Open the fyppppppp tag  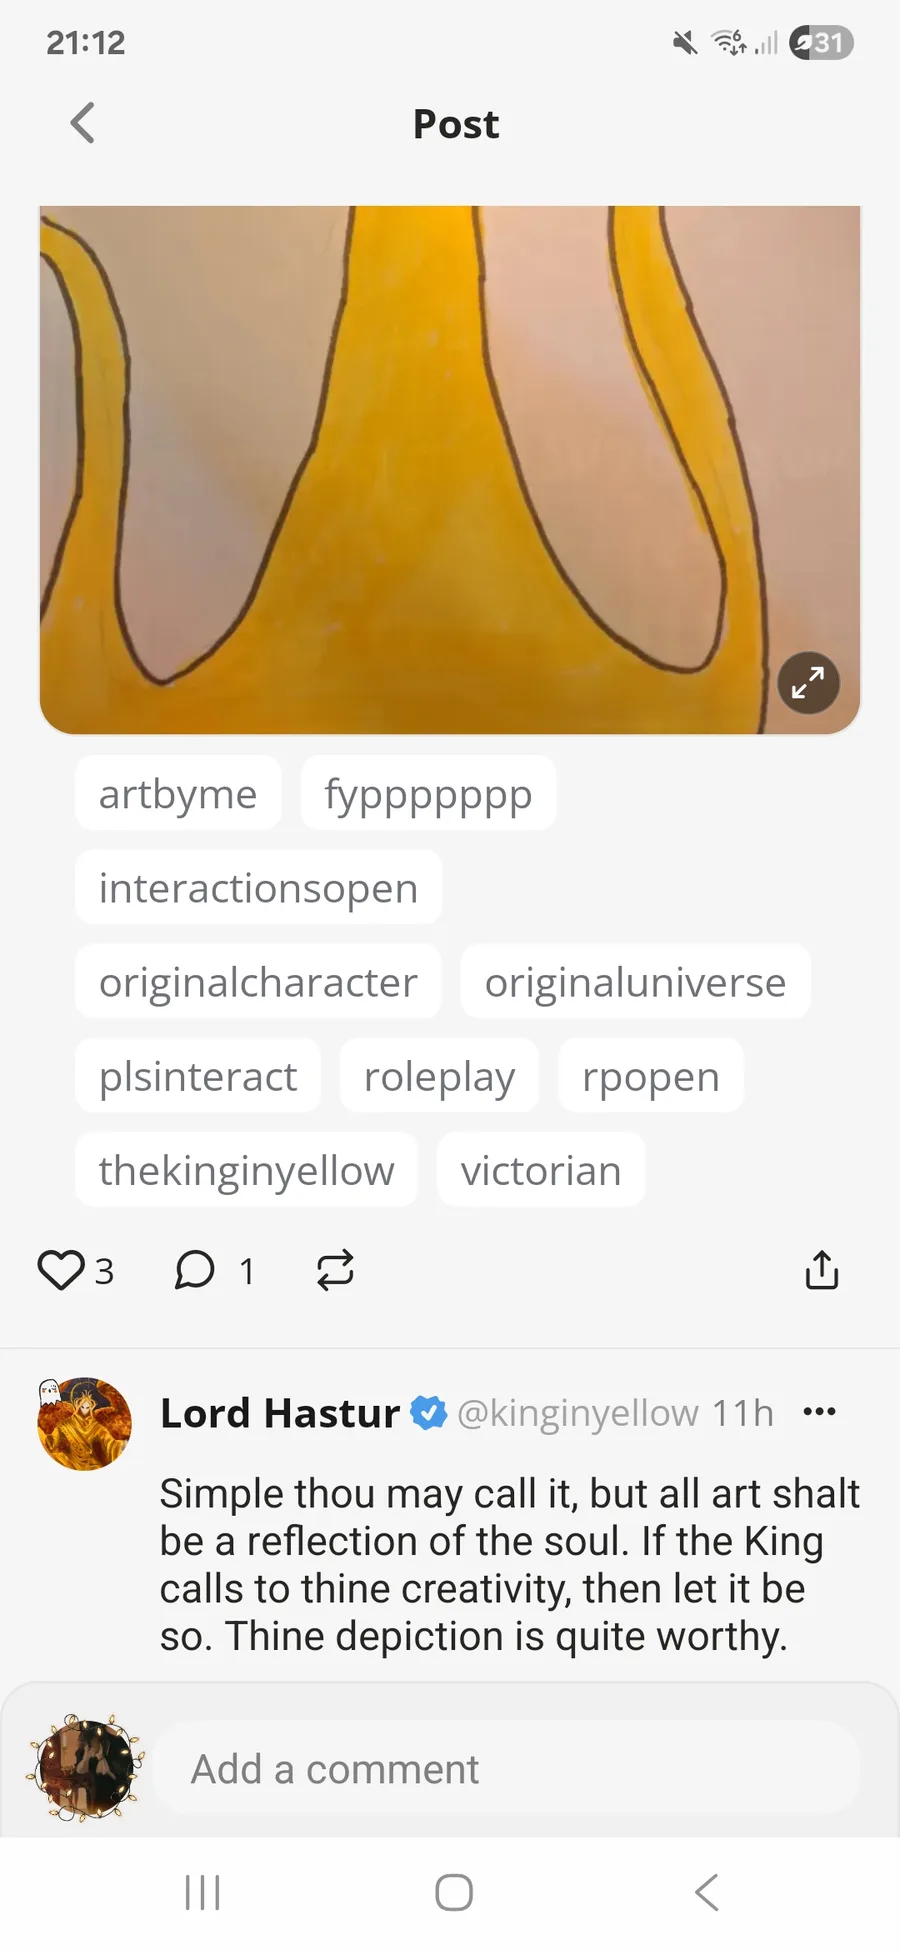click(428, 794)
